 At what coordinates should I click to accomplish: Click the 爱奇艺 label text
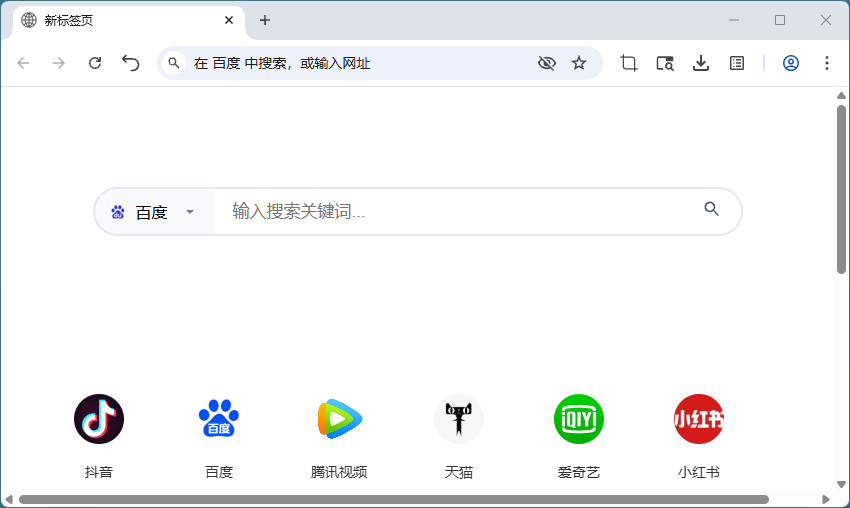[579, 472]
